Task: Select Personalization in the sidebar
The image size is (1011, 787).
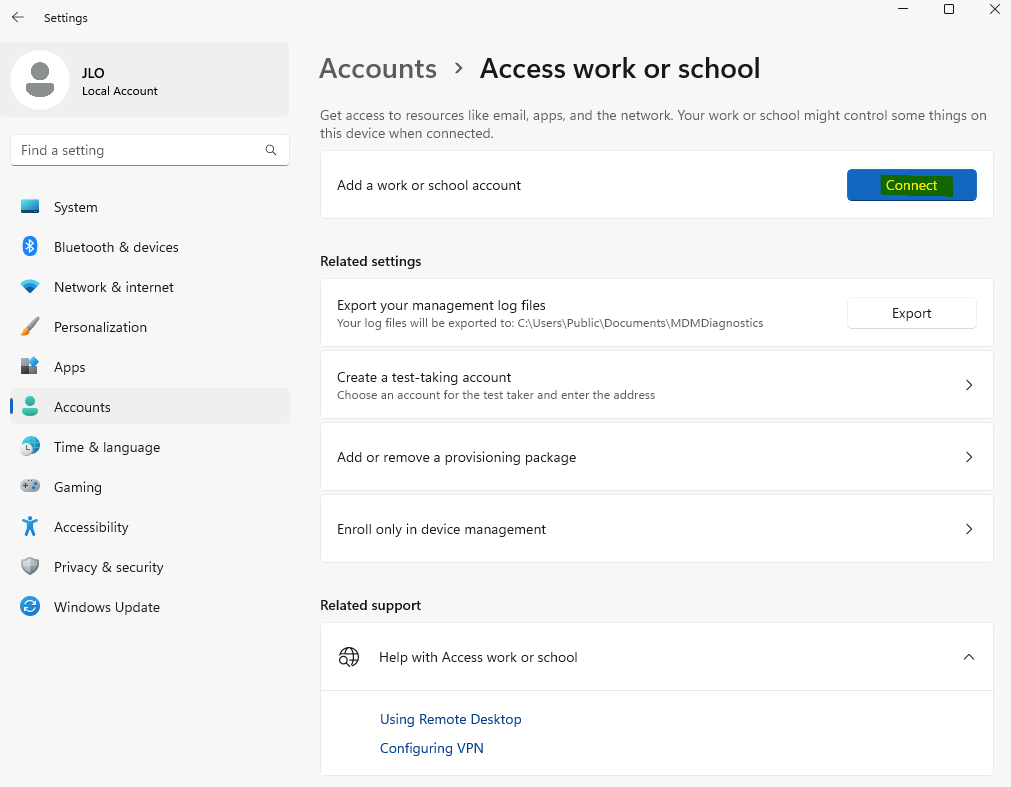Action: coord(150,327)
